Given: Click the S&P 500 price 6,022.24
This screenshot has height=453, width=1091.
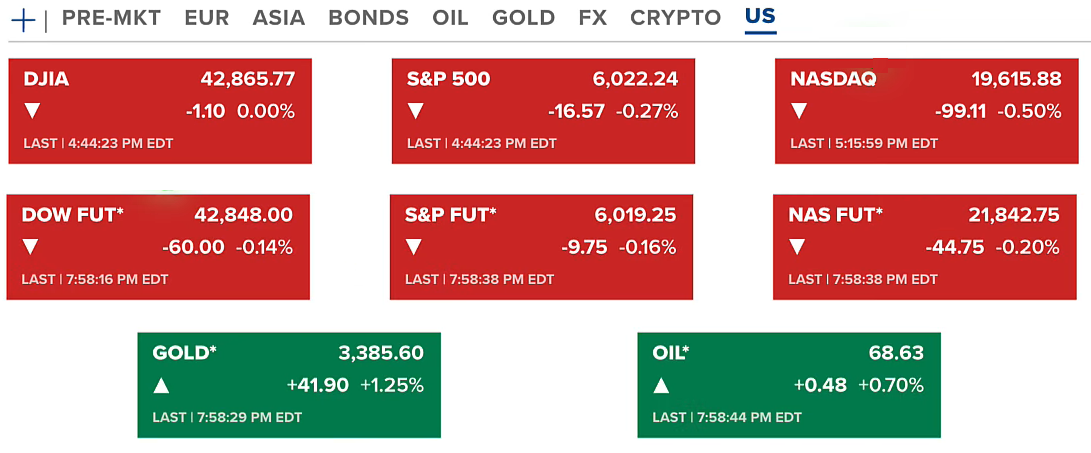Looking at the screenshot, I should click(636, 79).
